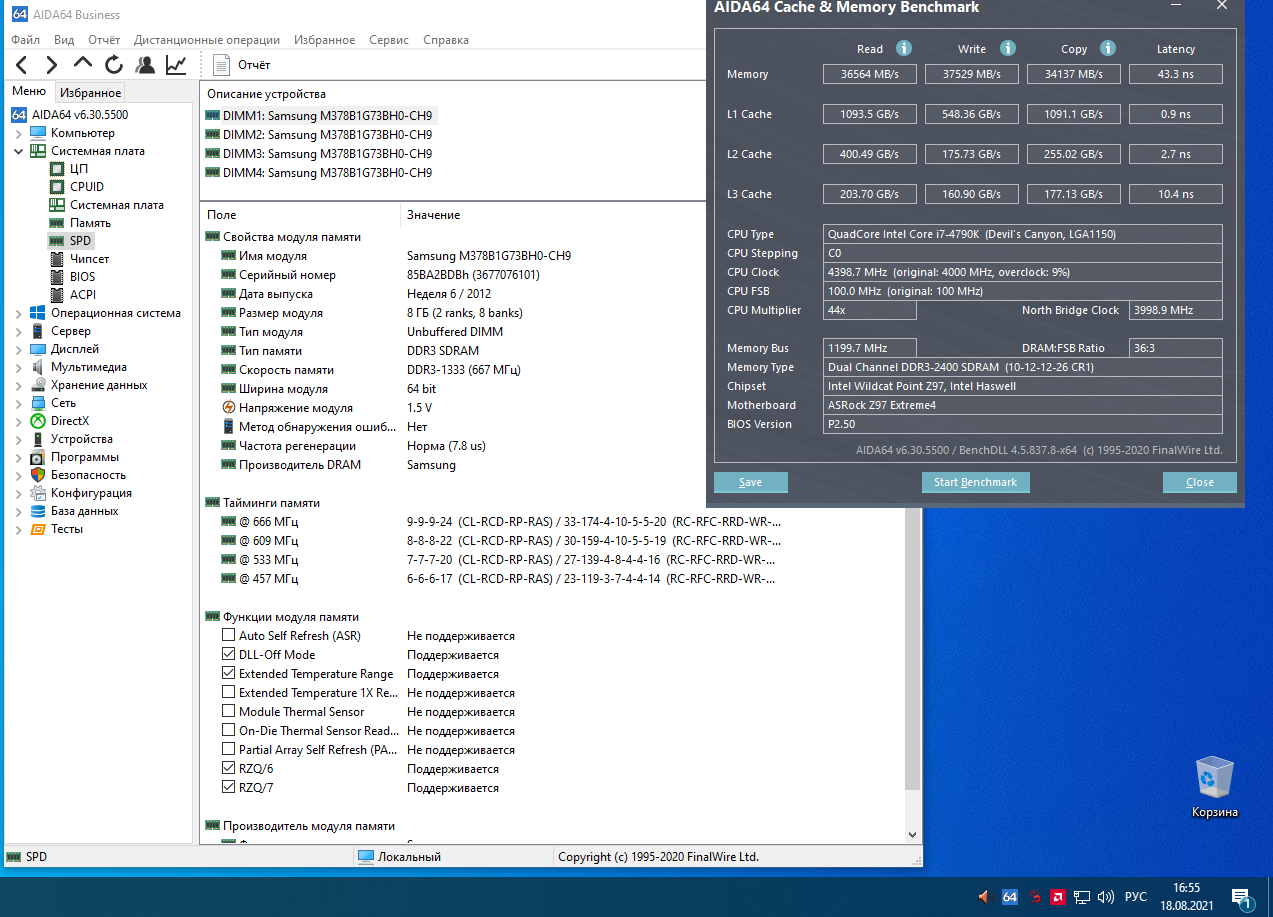1273x917 pixels.
Task: Click the Memory Read value 36564 MB/s
Action: click(870, 74)
